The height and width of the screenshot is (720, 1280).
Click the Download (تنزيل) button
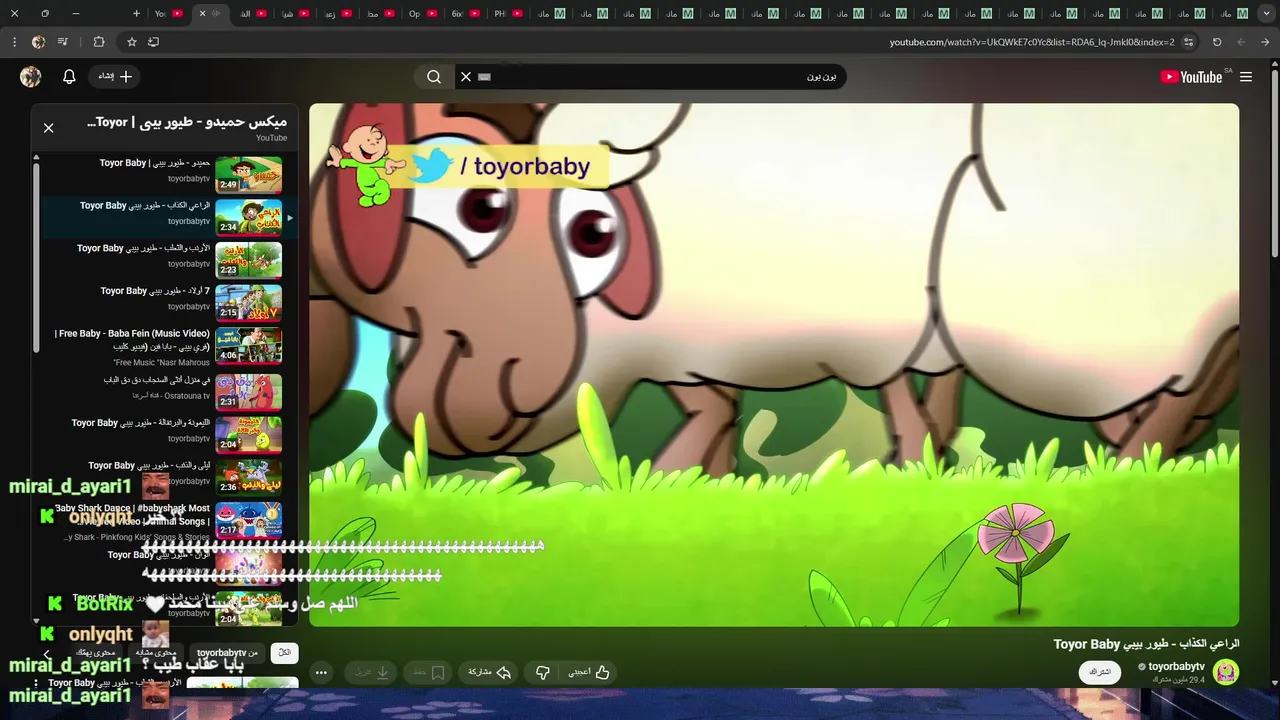[370, 673]
